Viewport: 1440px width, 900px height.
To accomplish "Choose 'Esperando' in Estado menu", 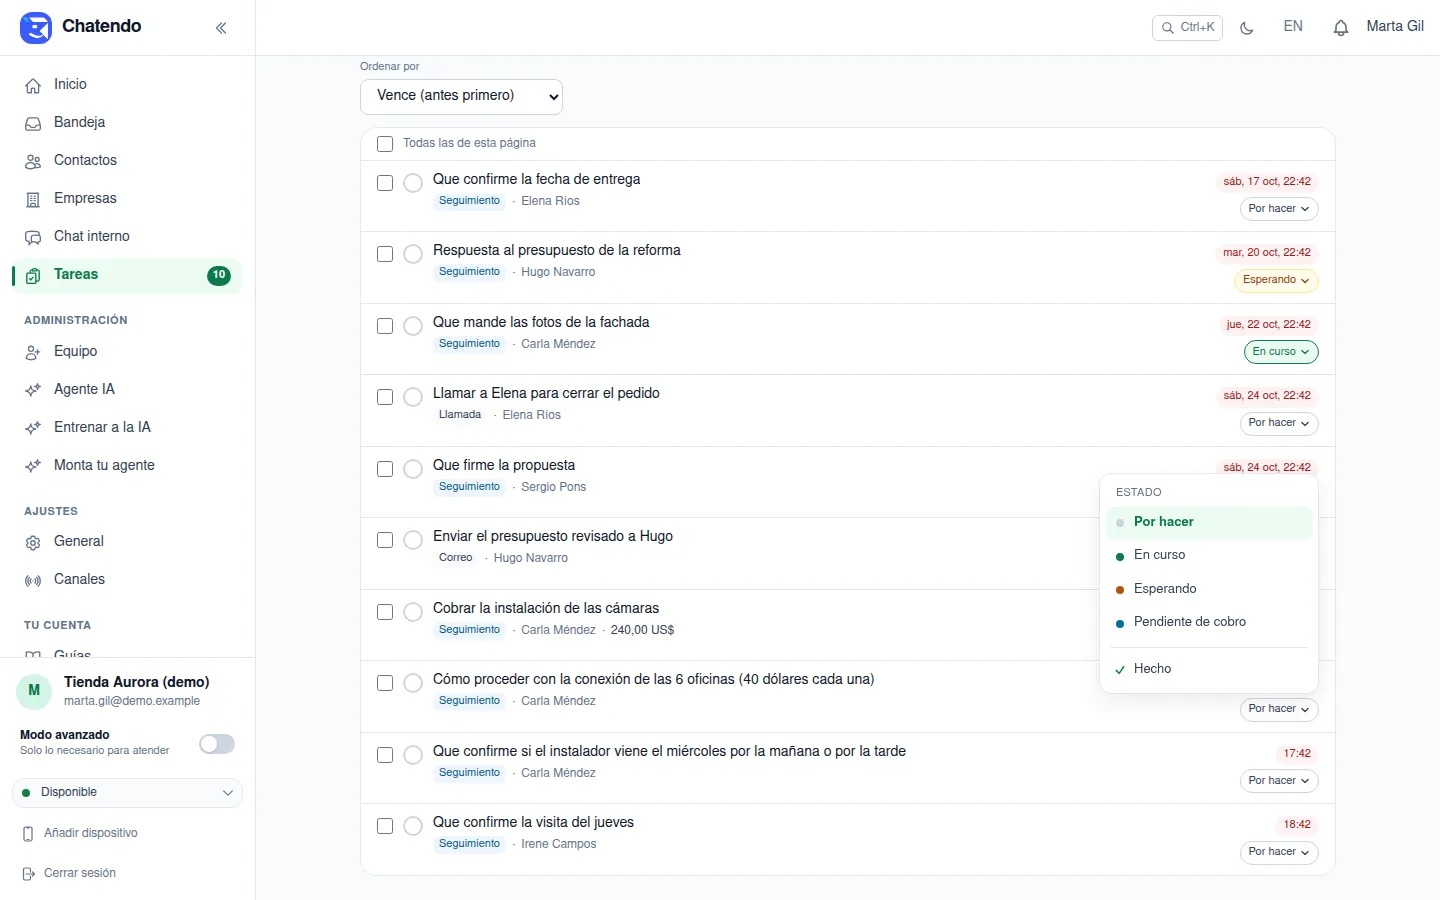I will 1209,589.
